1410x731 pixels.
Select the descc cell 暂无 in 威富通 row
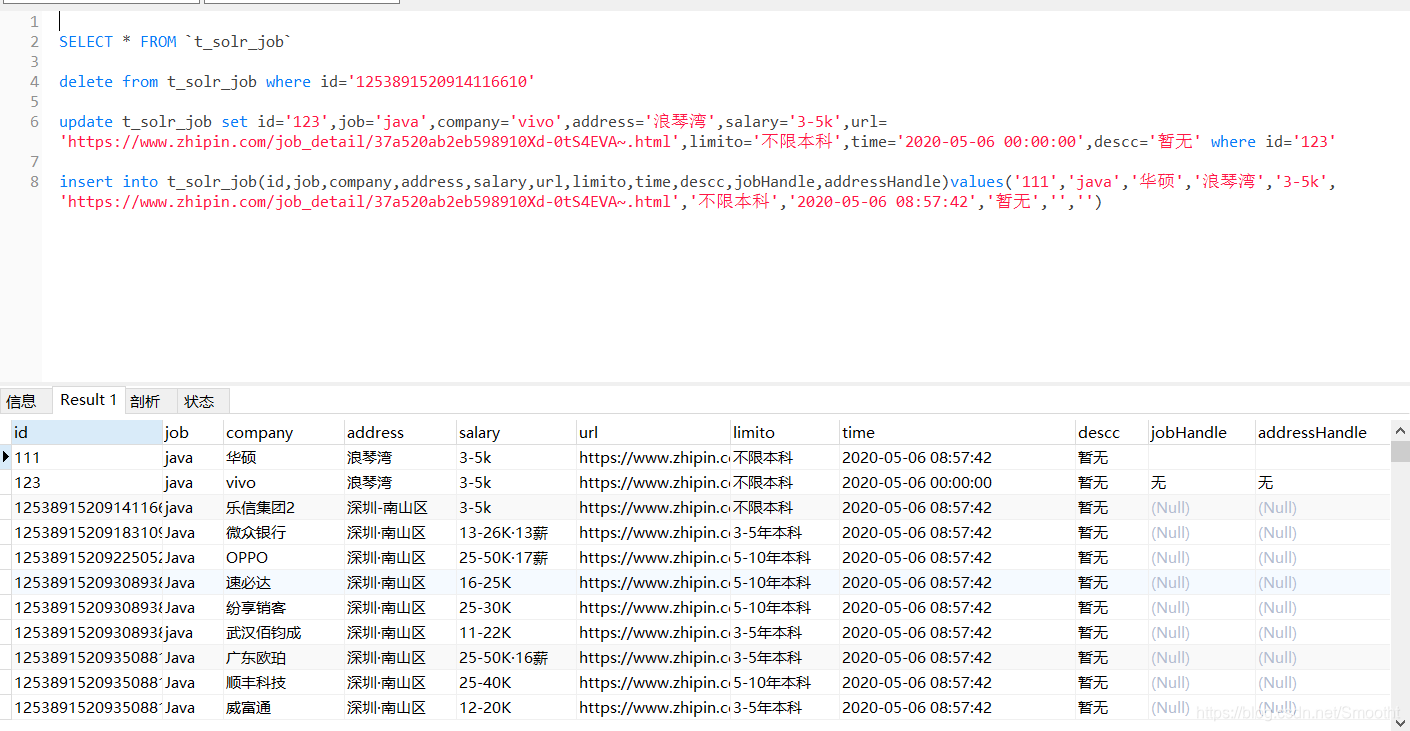[x=1111, y=707]
